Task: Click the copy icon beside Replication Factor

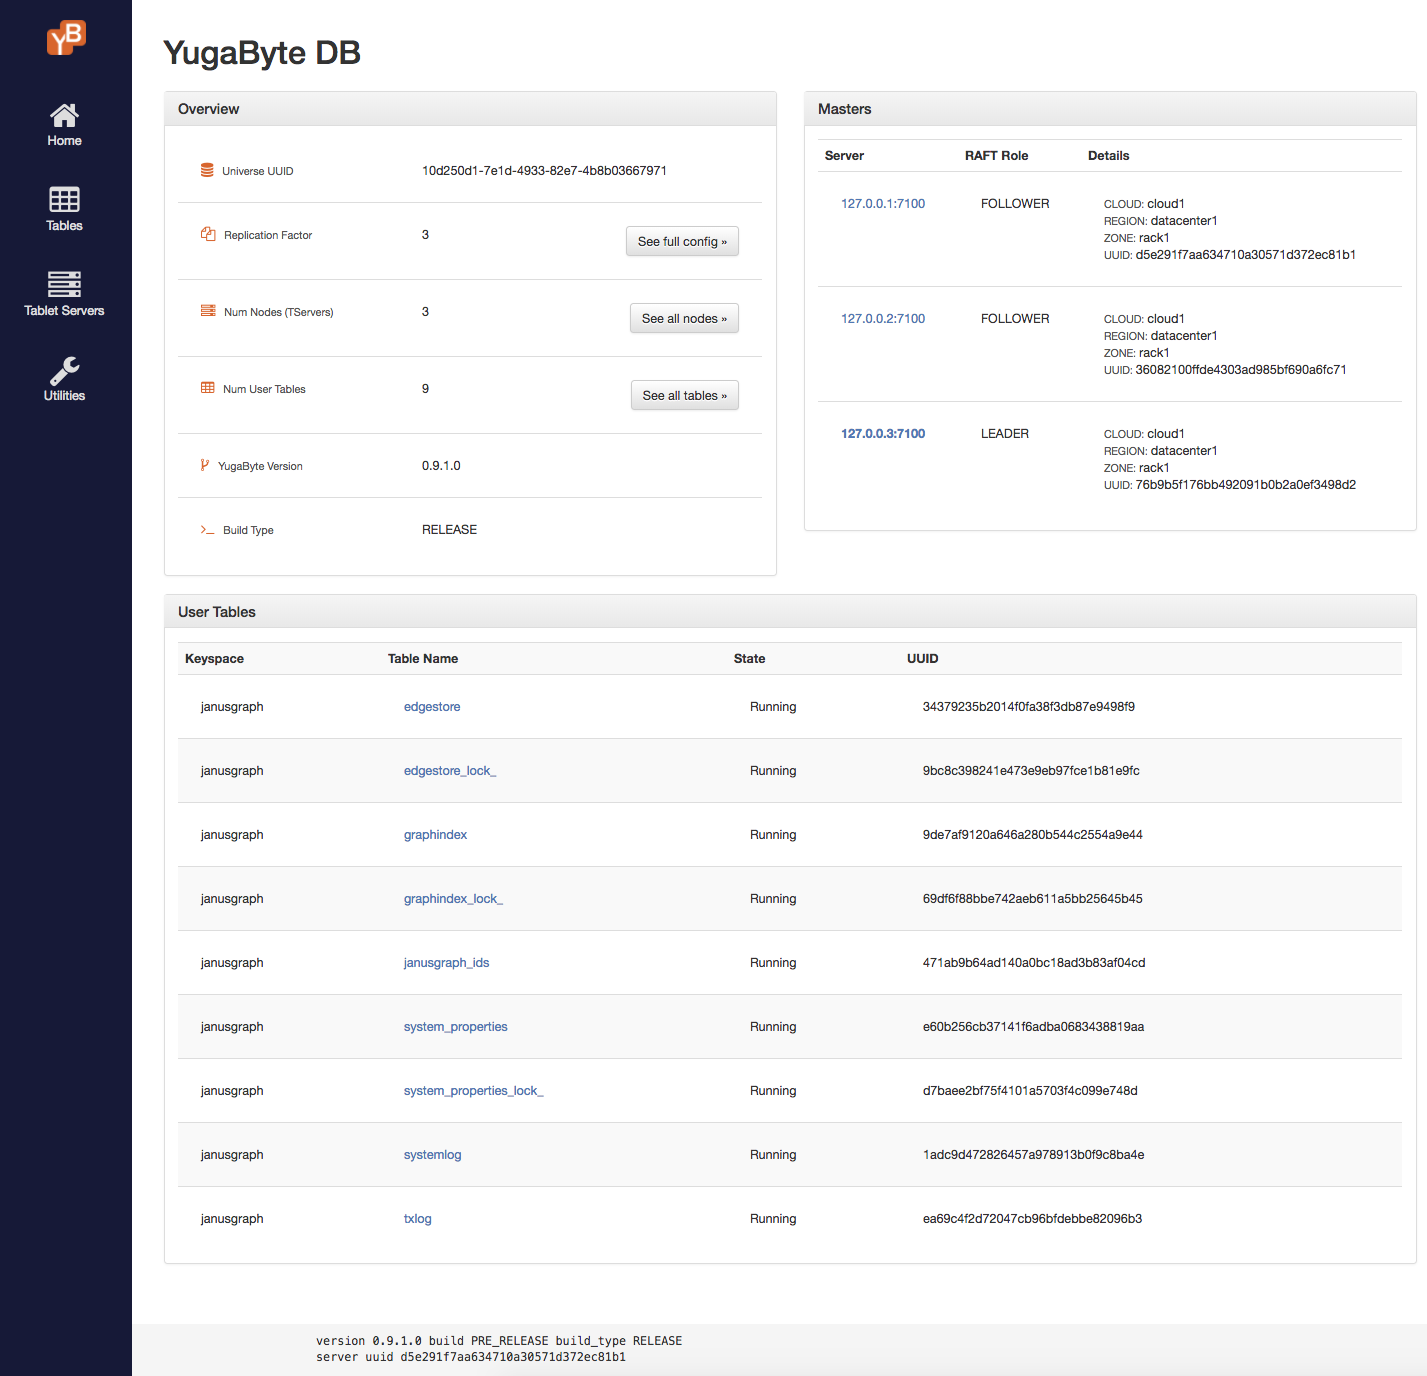Action: (207, 234)
